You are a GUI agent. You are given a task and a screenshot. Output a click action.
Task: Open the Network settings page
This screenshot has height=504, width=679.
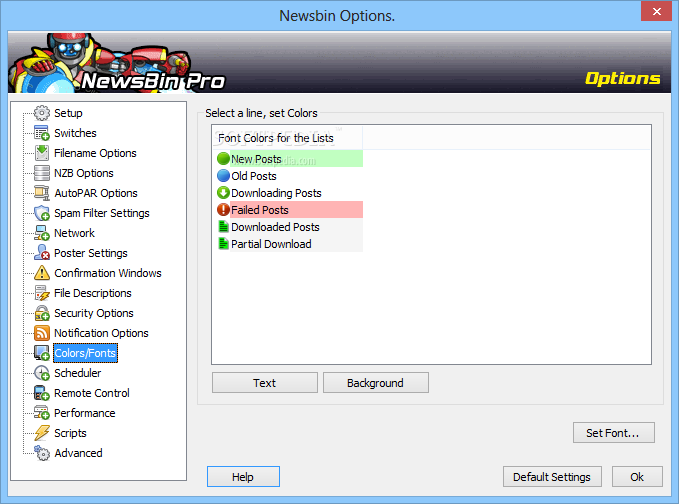(x=74, y=233)
